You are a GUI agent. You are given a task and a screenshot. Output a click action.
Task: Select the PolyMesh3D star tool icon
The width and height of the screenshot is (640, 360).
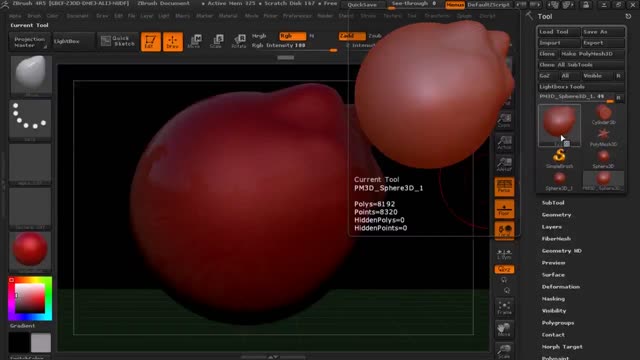(603, 137)
